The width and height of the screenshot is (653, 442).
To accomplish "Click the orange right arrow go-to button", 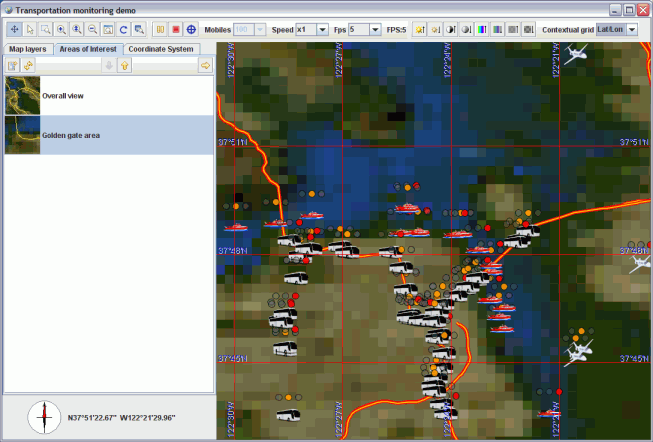I will click(205, 65).
